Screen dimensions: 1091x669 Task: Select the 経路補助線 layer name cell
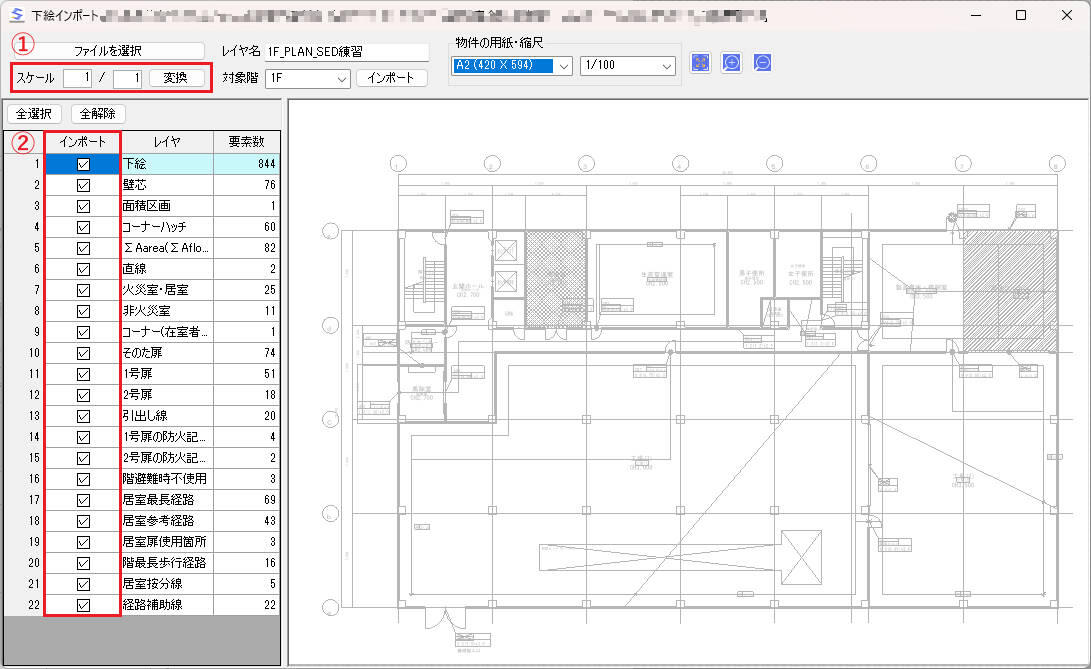[167, 605]
